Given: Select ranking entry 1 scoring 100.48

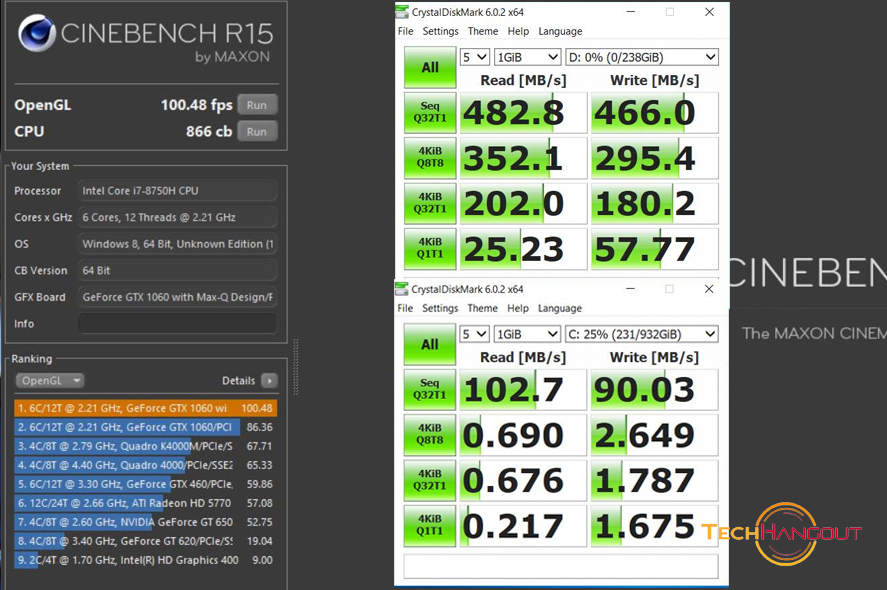Looking at the screenshot, I should 146,408.
